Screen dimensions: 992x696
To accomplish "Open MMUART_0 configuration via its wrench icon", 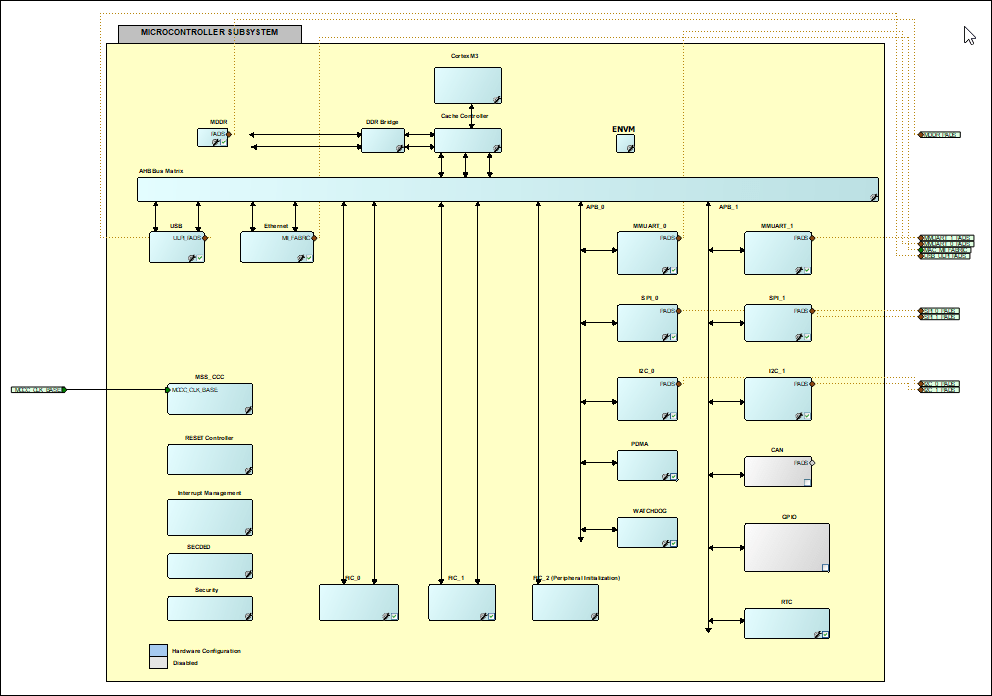I will click(x=665, y=269).
